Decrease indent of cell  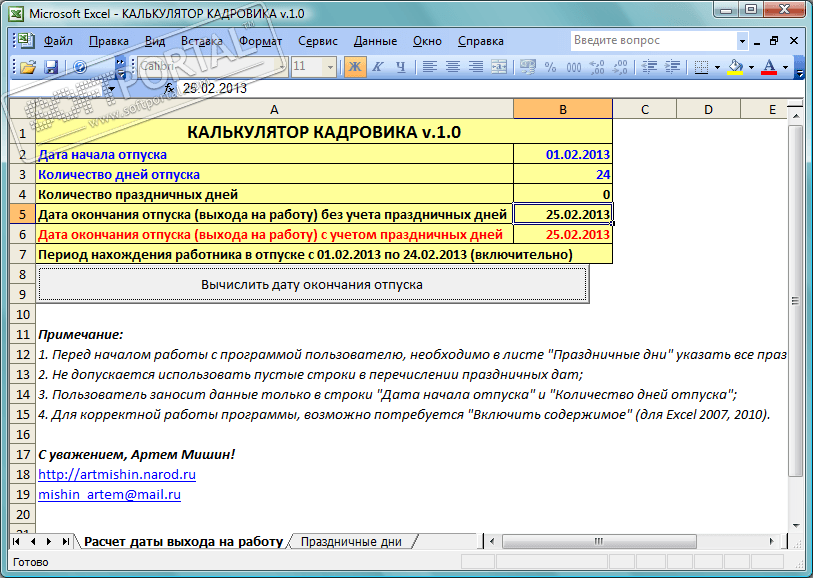coord(649,67)
